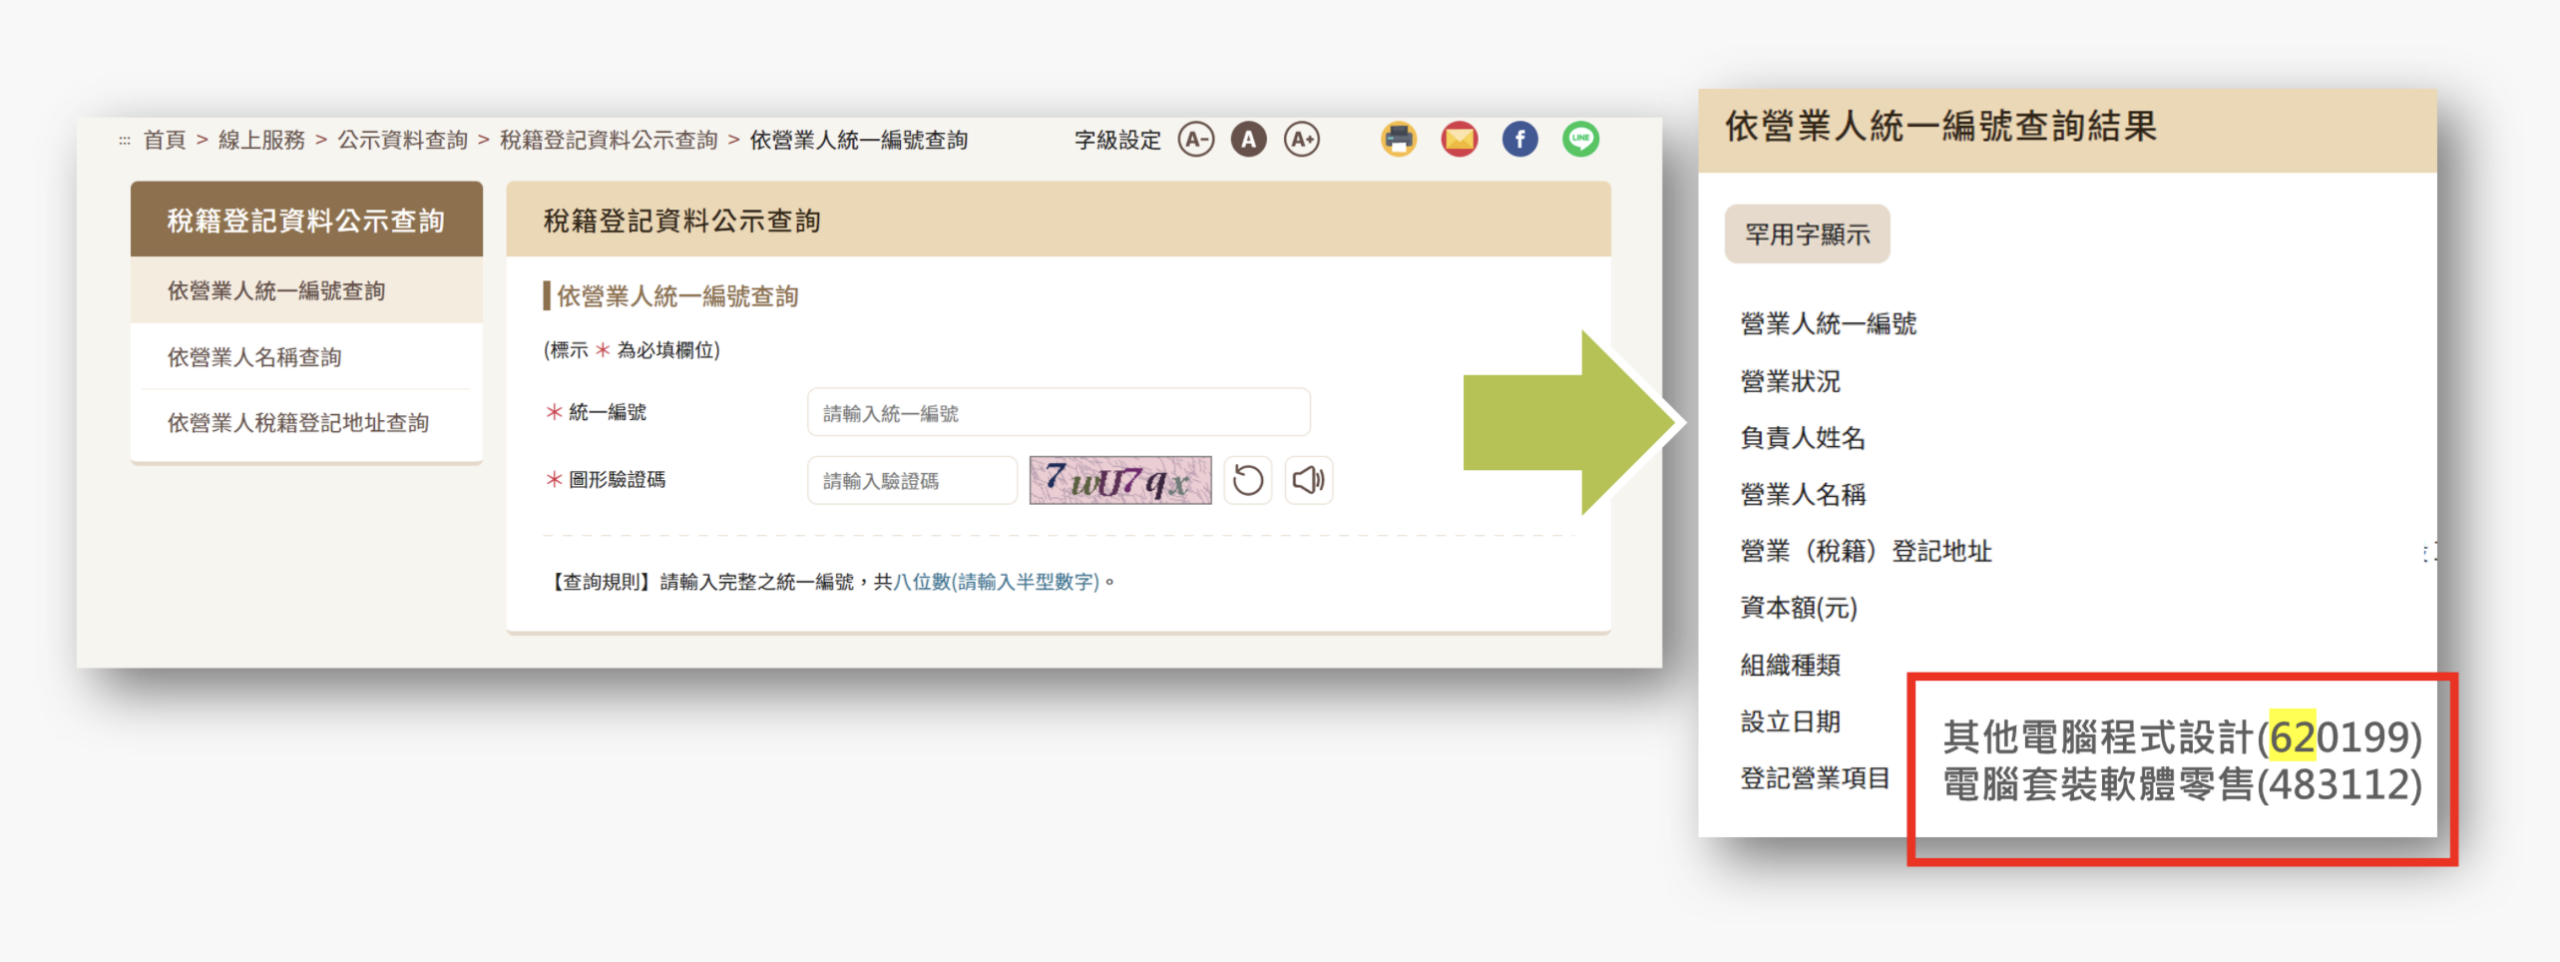Click the 罕用字顯示 button
2560x962 pixels.
coord(1807,235)
